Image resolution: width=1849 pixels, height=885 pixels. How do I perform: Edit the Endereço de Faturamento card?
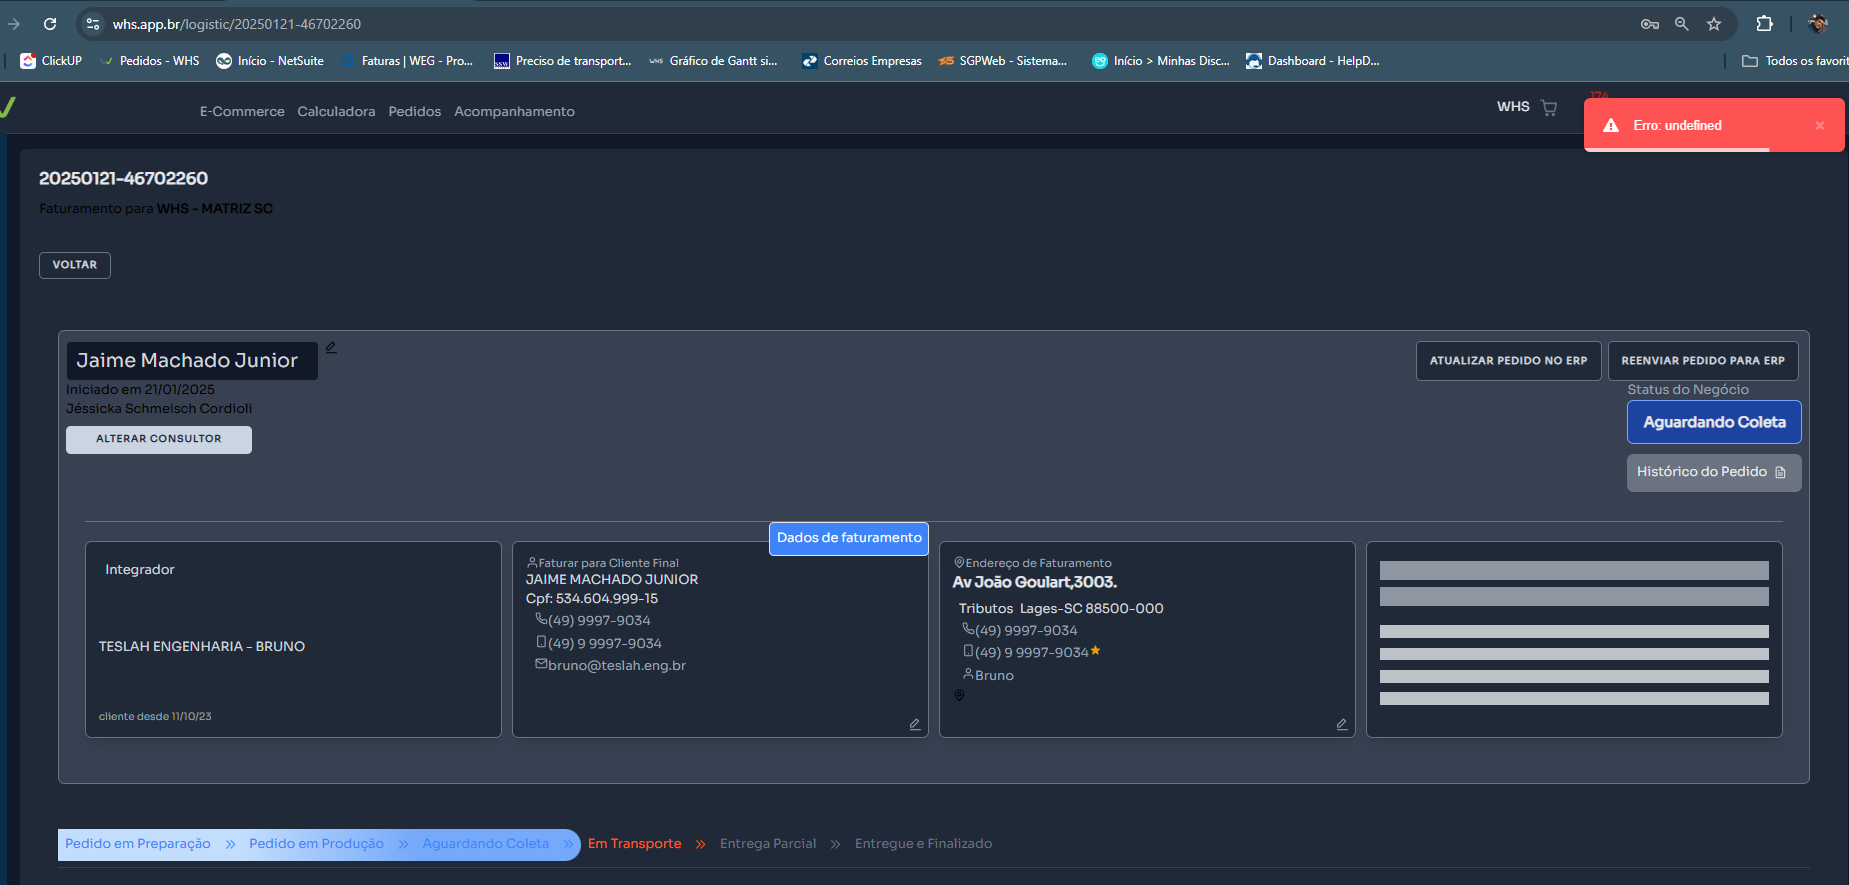pos(1341,724)
